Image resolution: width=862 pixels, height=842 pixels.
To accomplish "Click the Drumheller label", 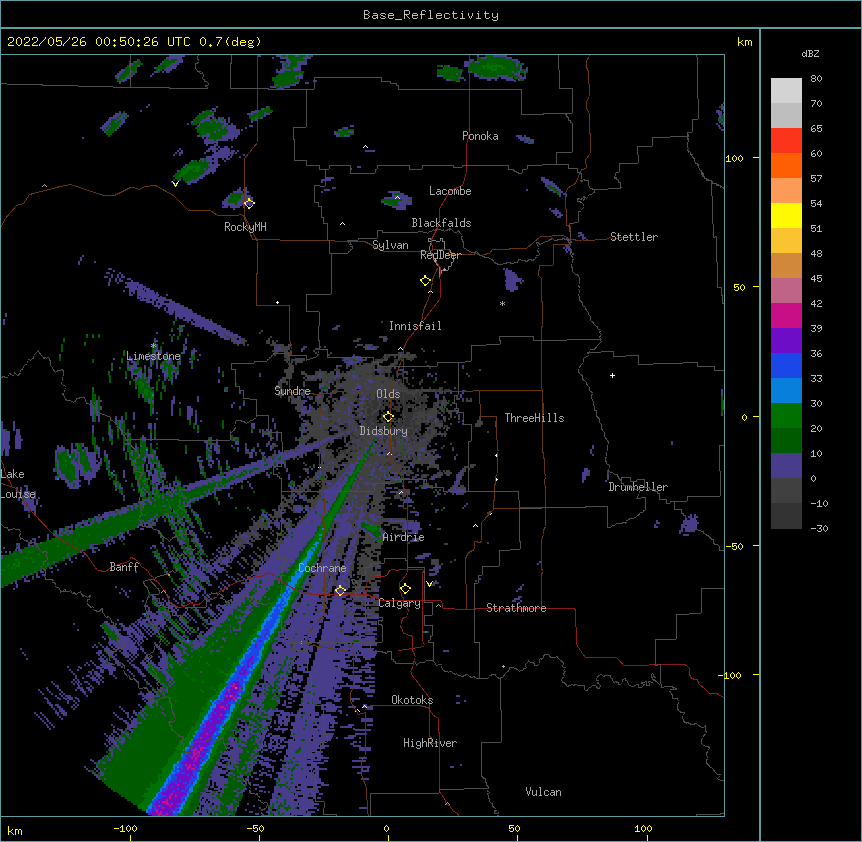I will pos(638,487).
